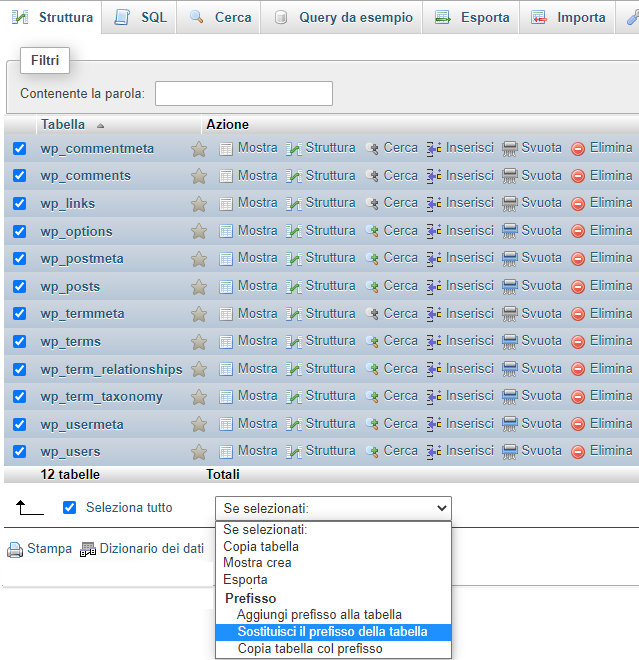Toggle the Seleziona tutto checkbox

[69, 507]
